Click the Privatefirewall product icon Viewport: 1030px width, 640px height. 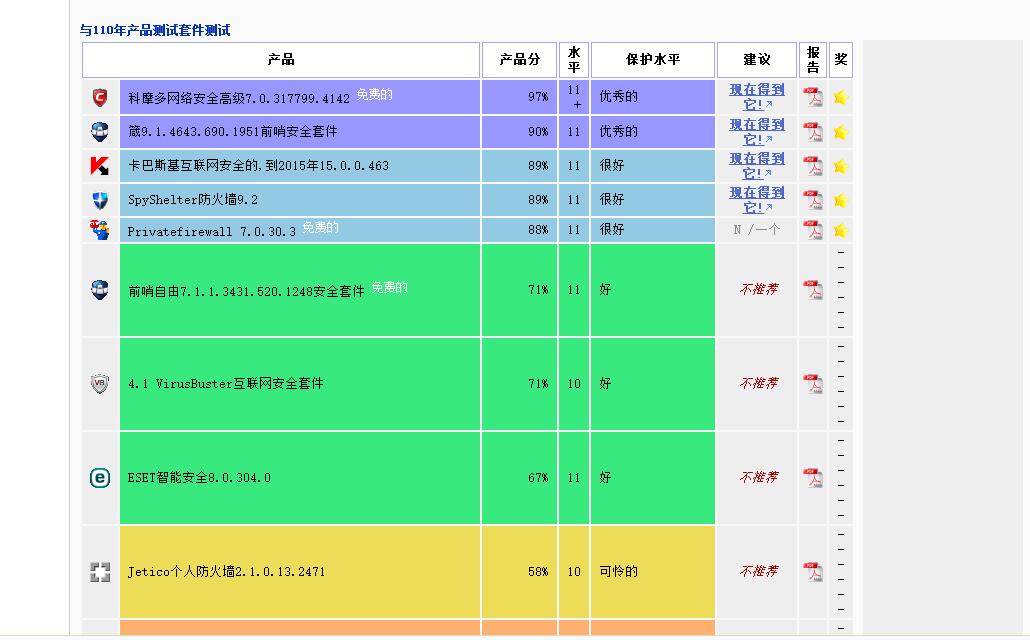[x=100, y=230]
